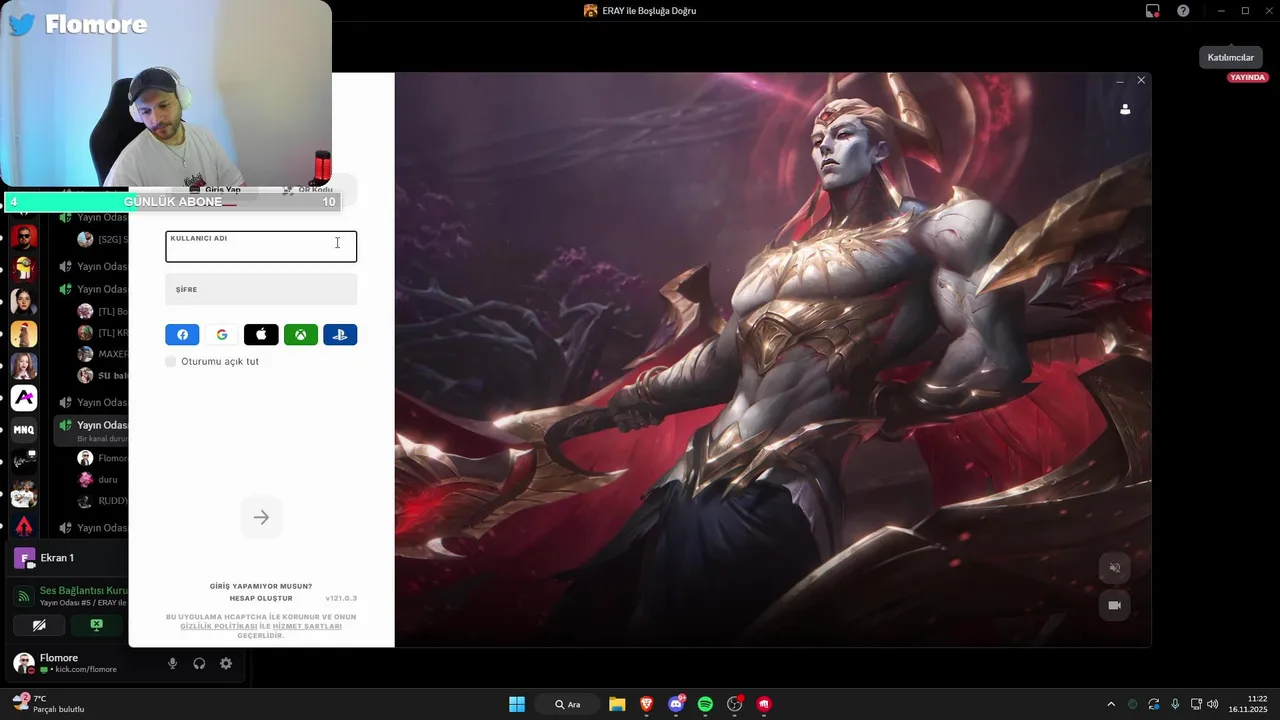The height and width of the screenshot is (720, 1280).
Task: Open the weather widget showing 7°C
Action: (x=48, y=704)
